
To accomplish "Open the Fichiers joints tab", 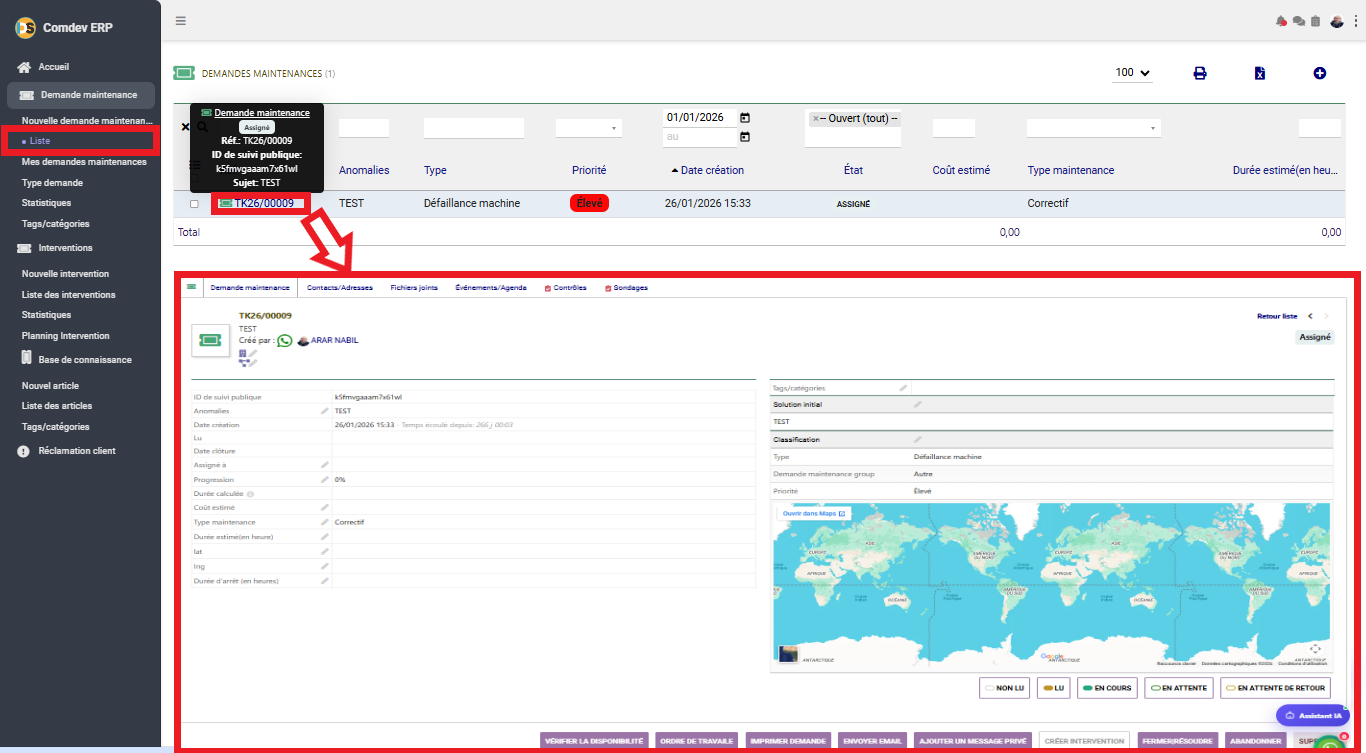I will click(x=414, y=288).
